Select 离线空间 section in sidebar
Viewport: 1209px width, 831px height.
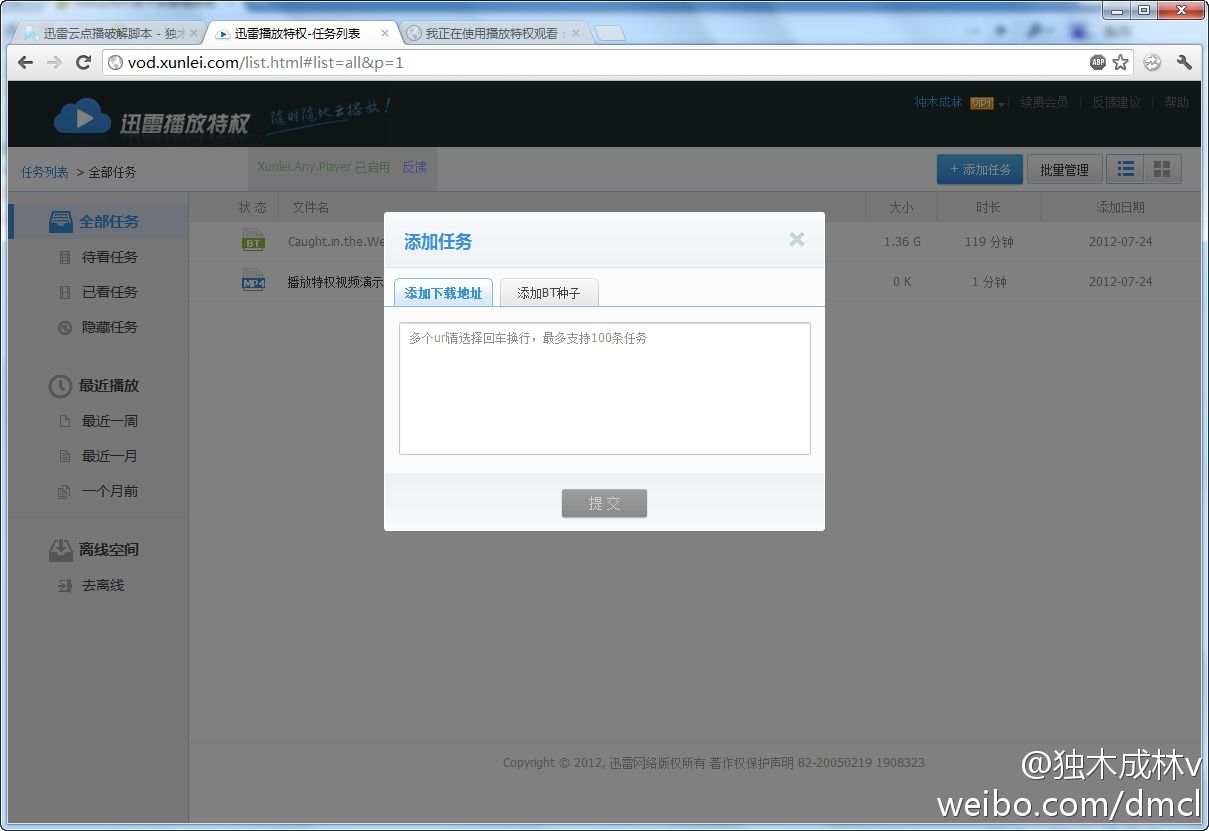(x=108, y=549)
